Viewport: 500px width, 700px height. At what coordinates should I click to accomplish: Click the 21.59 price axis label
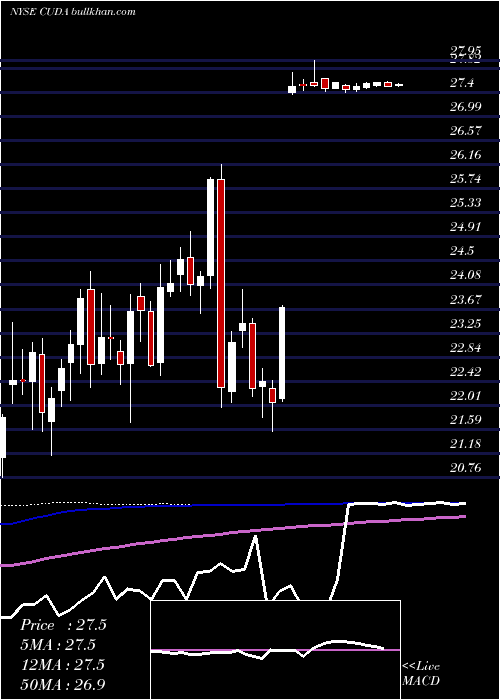click(x=466, y=420)
